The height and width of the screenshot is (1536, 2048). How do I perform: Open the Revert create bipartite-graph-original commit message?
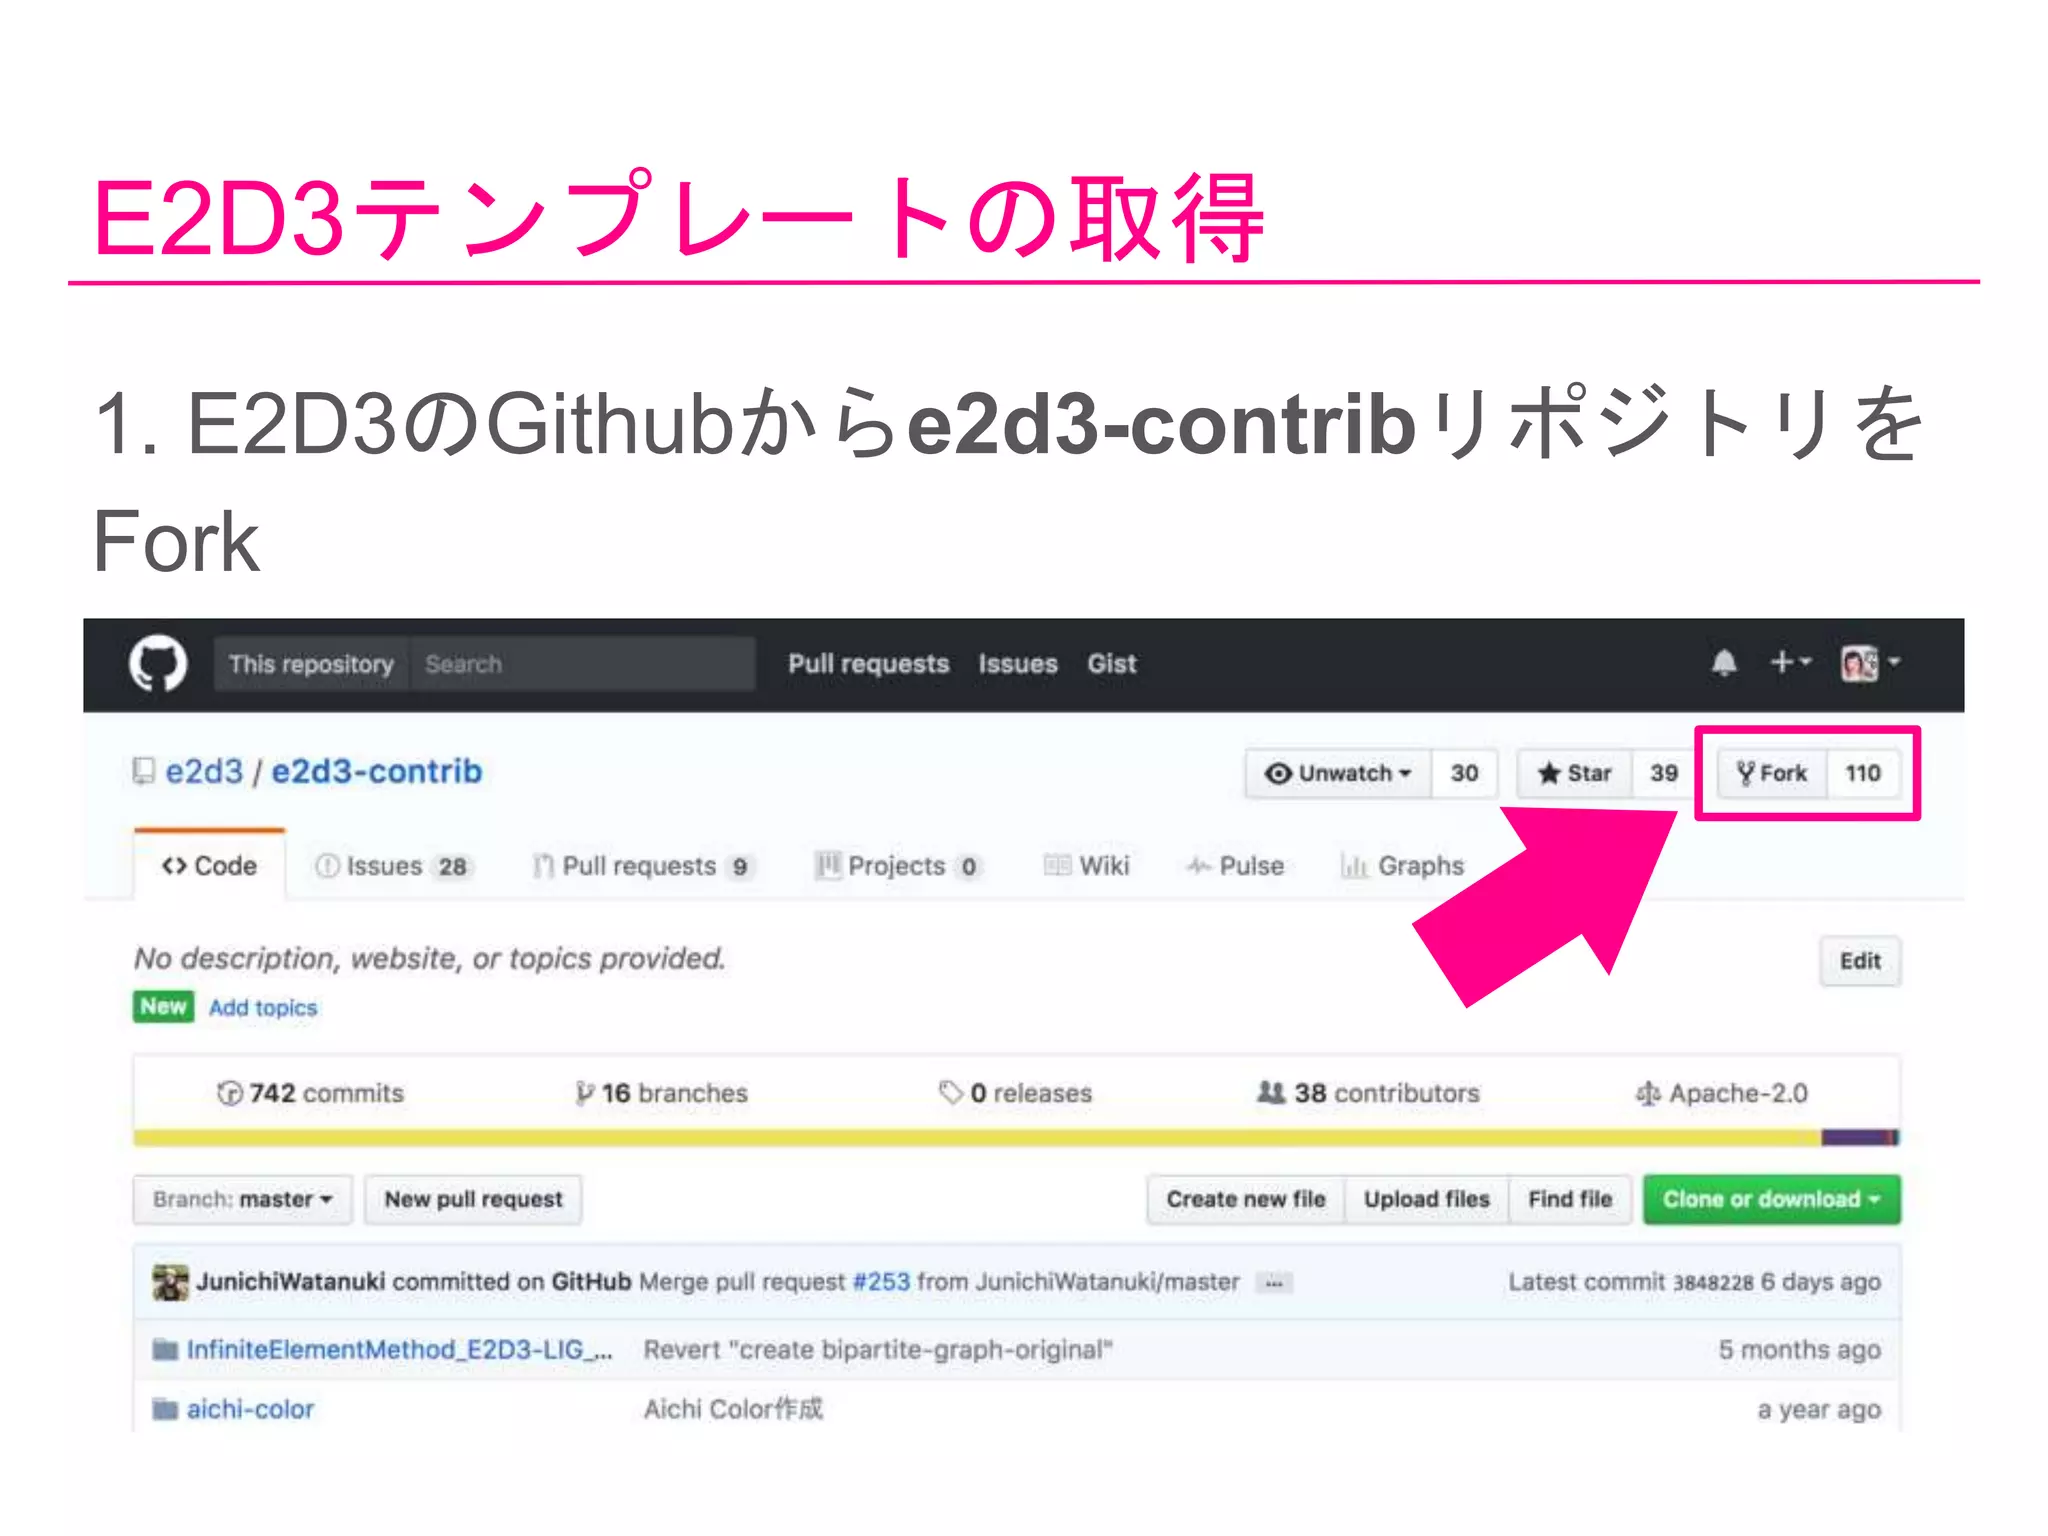coord(878,1350)
